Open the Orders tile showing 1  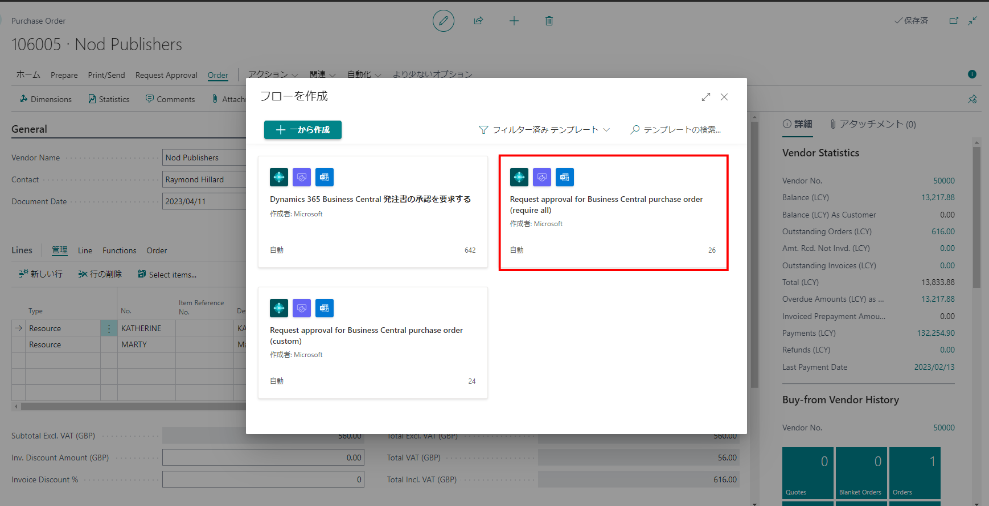(914, 473)
